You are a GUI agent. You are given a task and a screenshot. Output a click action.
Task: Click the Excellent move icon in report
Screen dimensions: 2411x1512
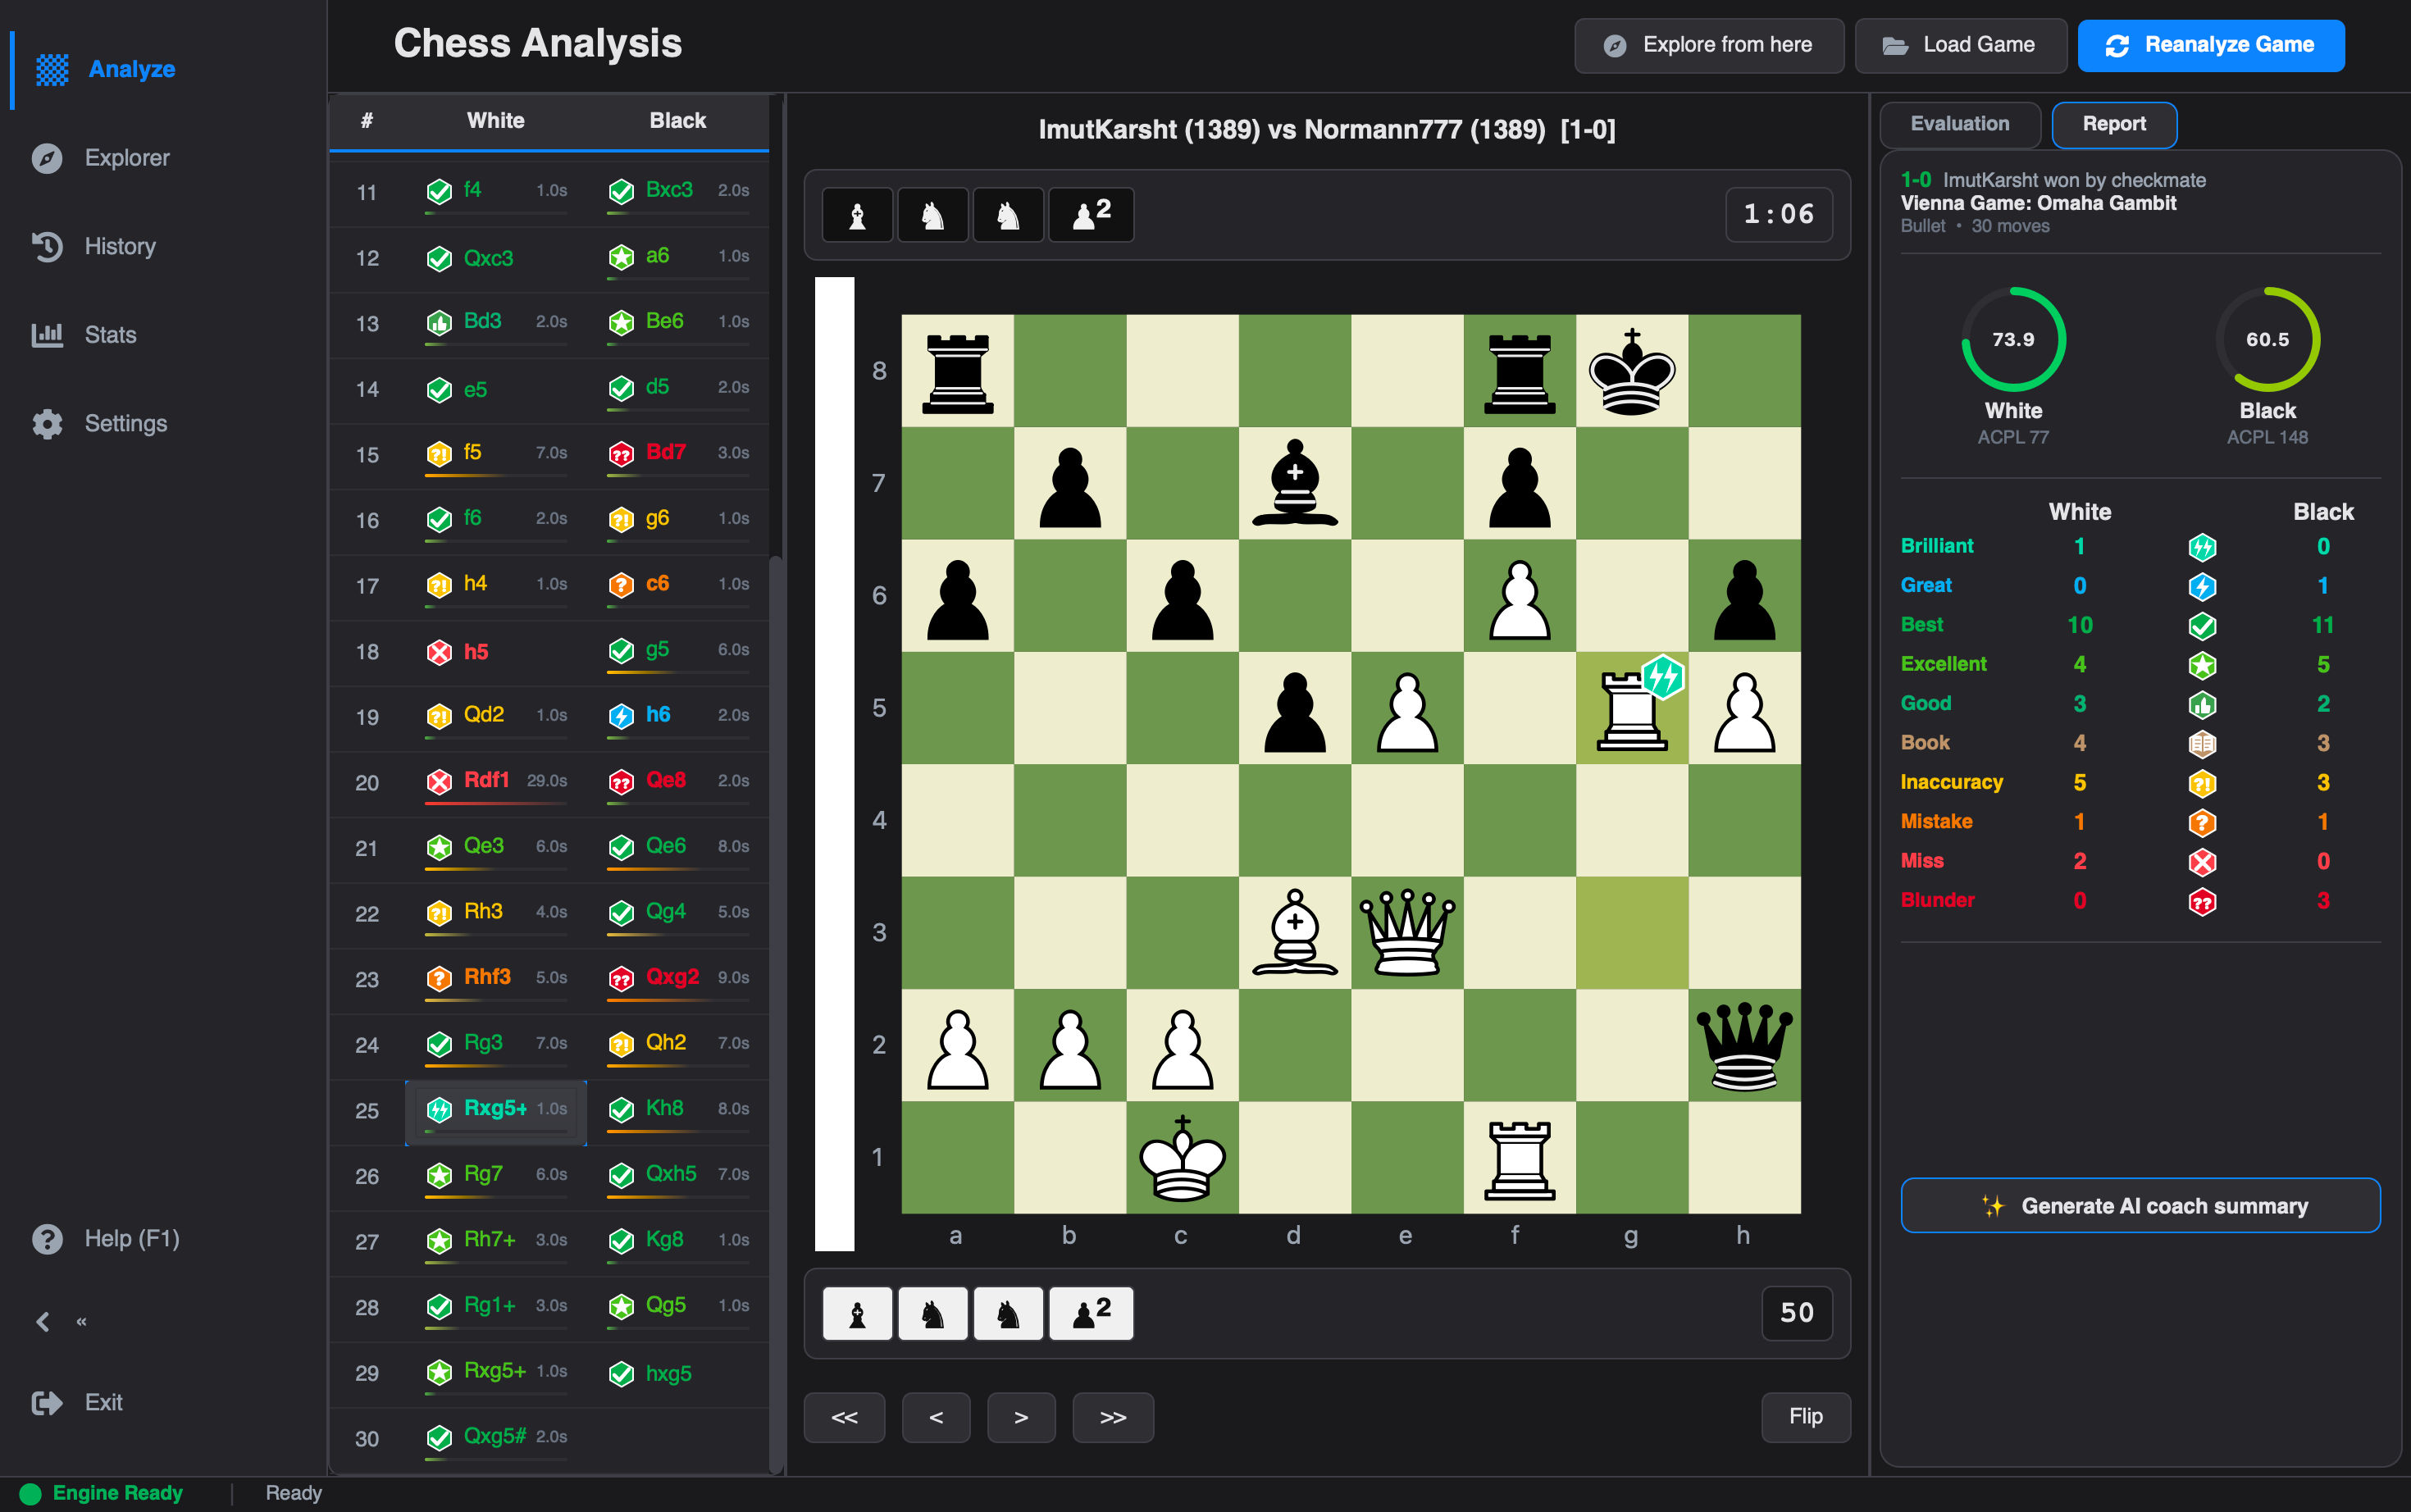pyautogui.click(x=2202, y=665)
